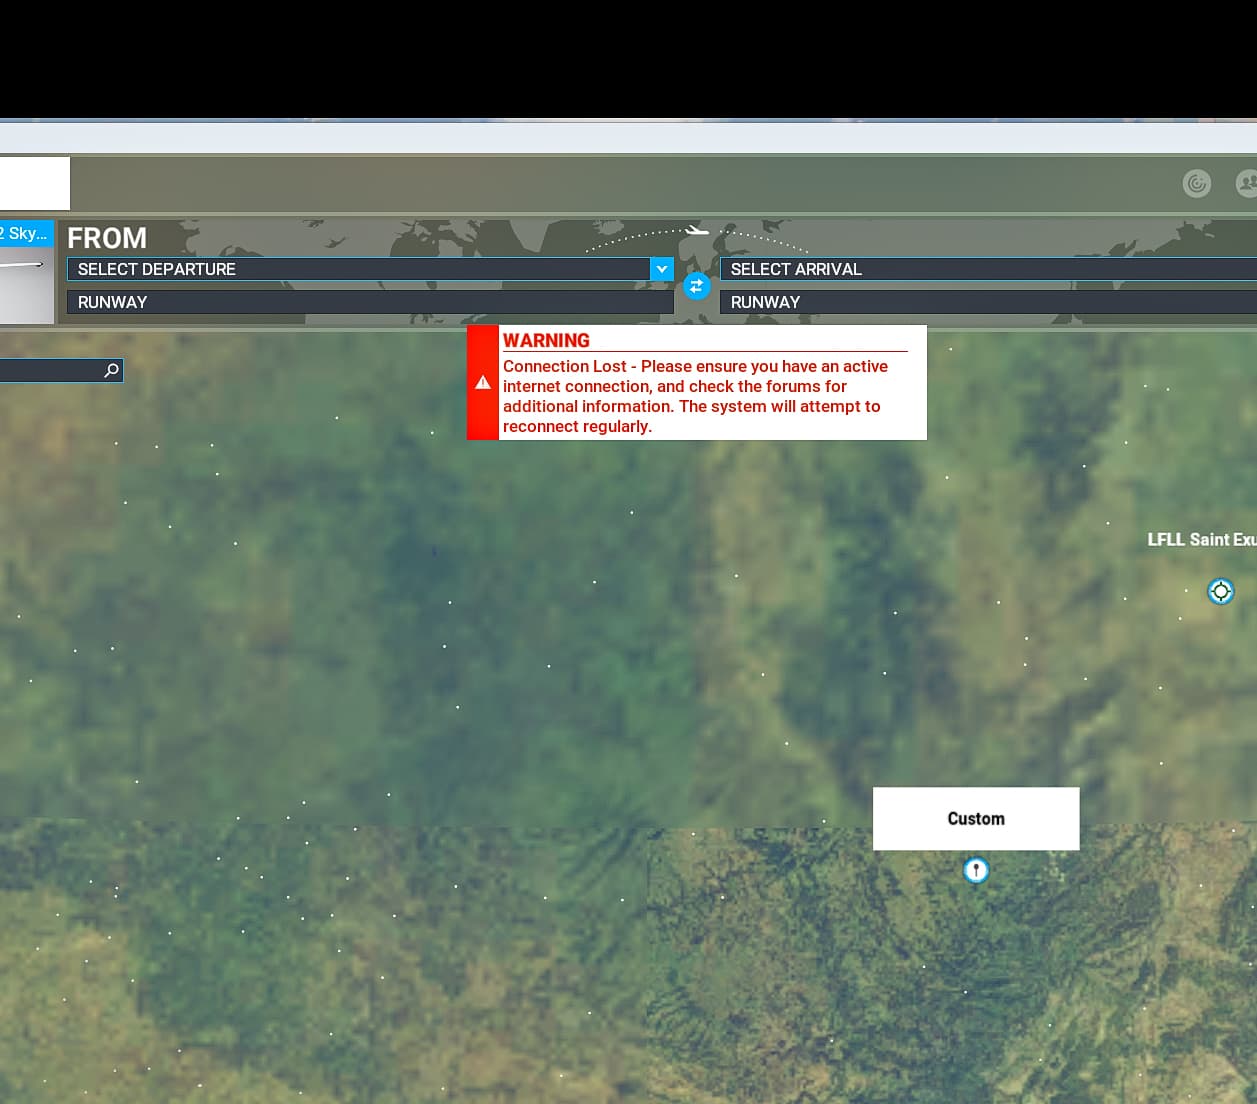Click the Custom waypoint label
1257x1104 pixels.
coord(976,819)
